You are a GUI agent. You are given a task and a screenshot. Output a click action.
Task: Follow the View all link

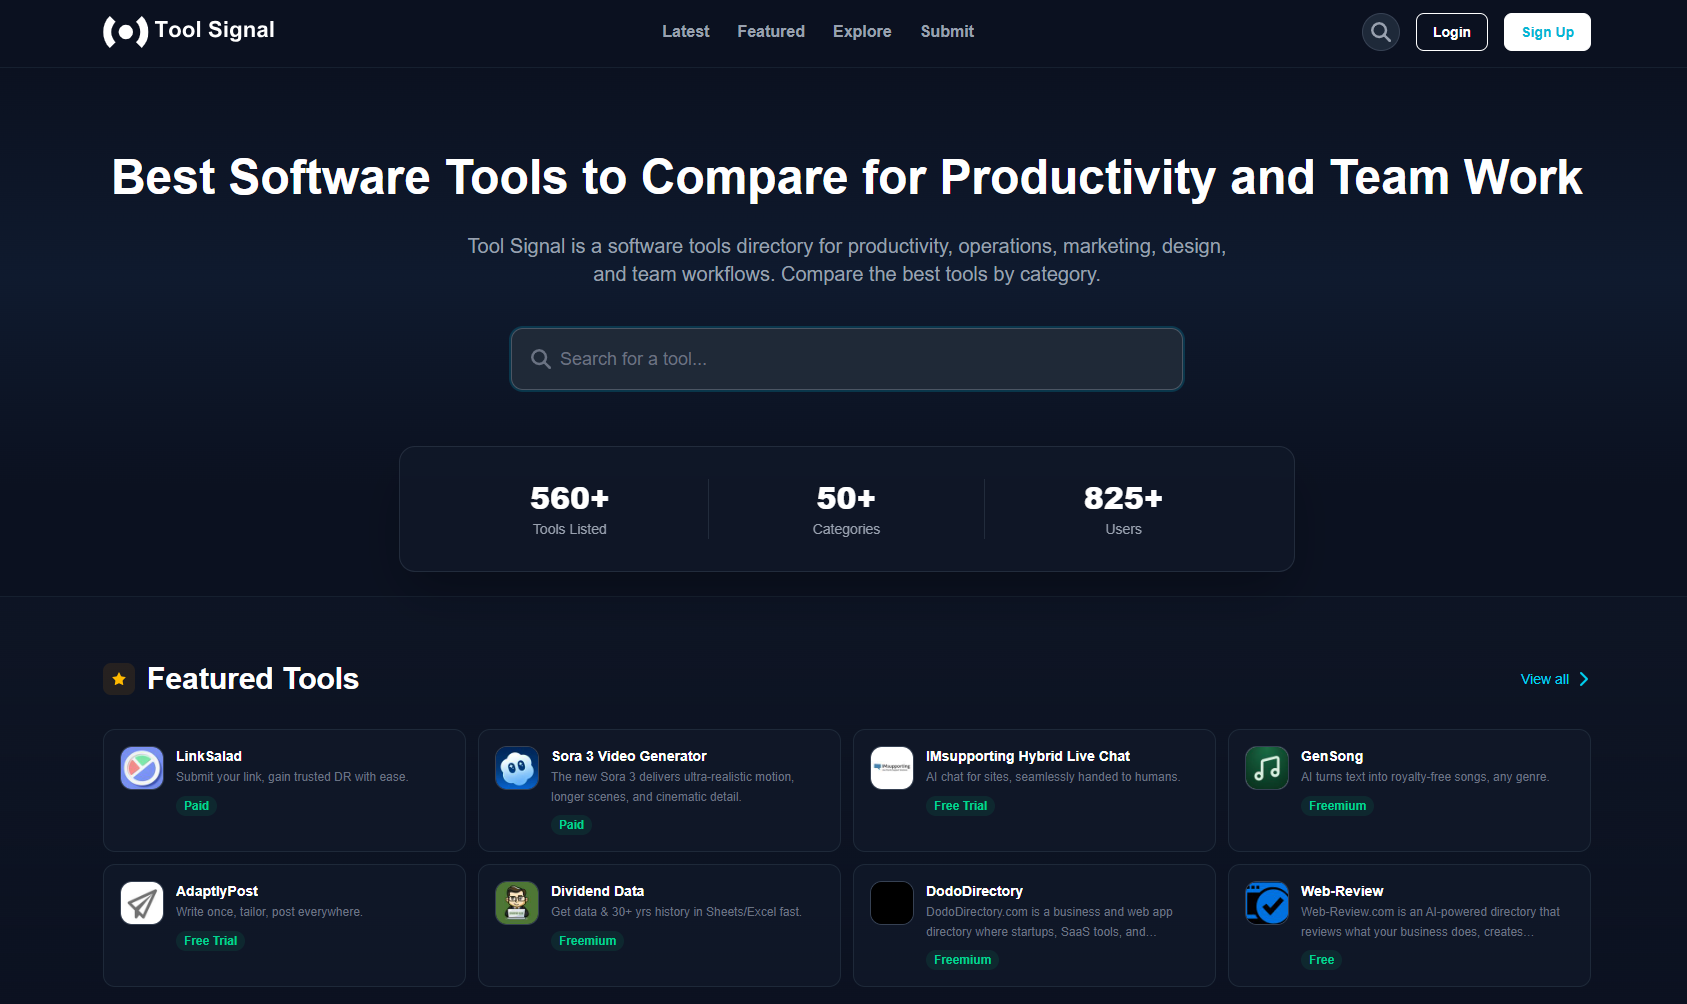[1543, 679]
